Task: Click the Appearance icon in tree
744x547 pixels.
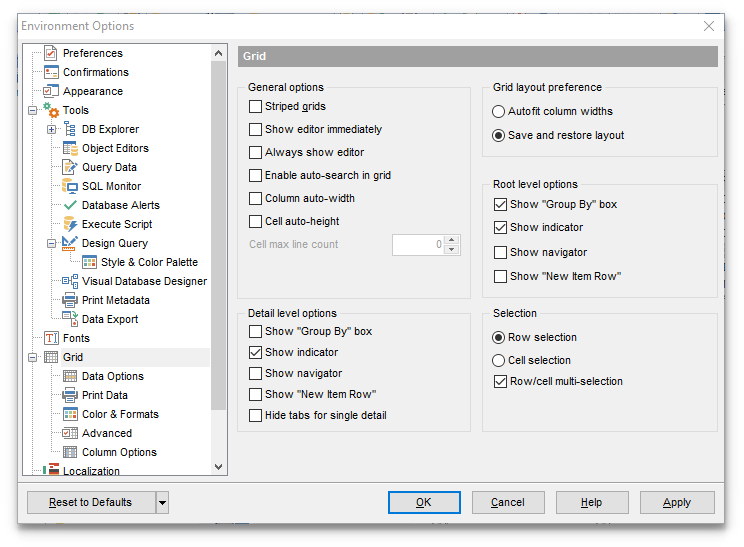Action: 51,91
